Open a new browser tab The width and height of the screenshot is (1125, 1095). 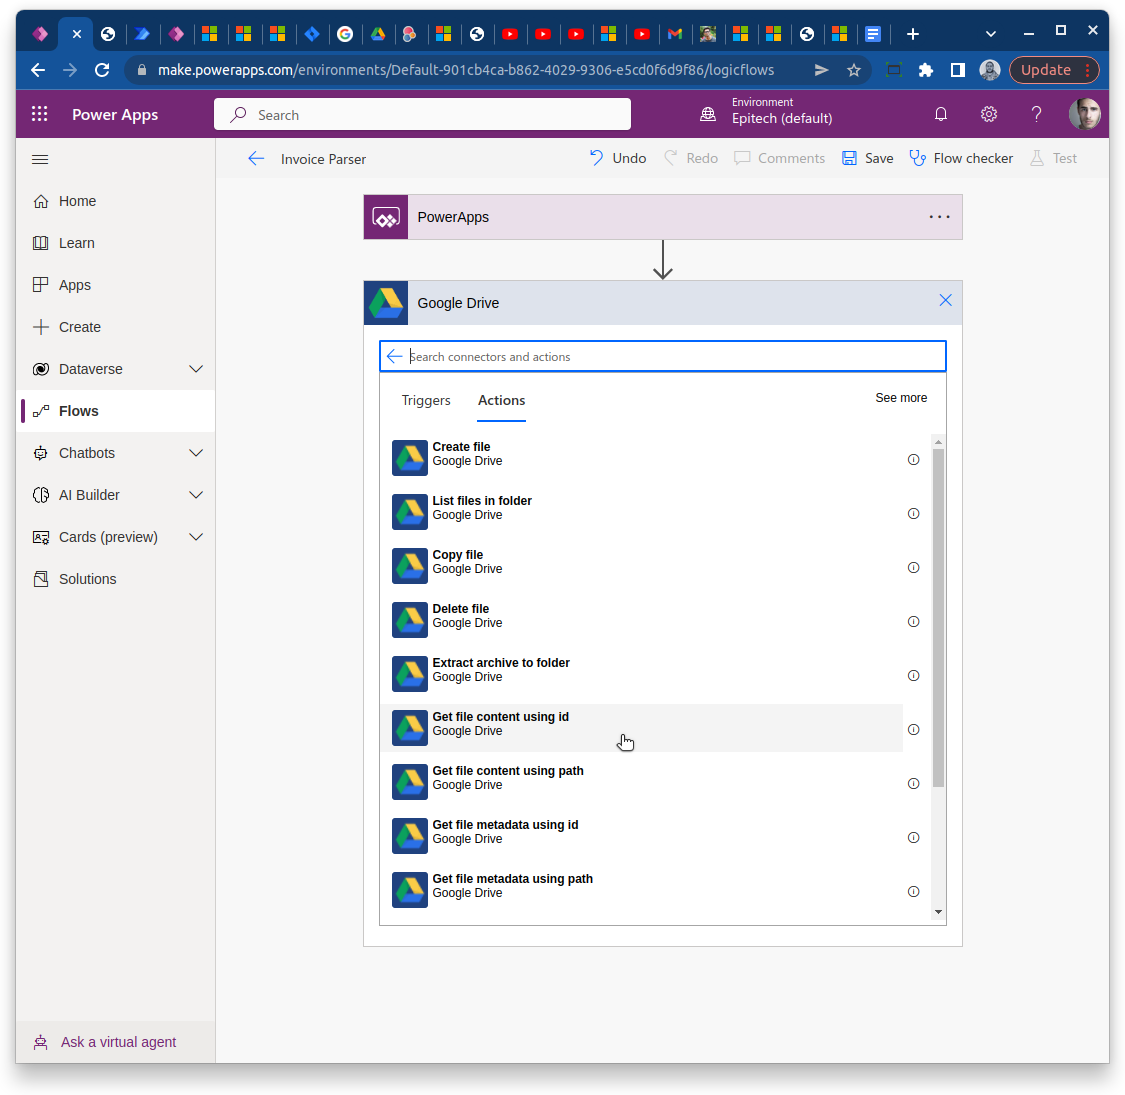[x=912, y=34]
